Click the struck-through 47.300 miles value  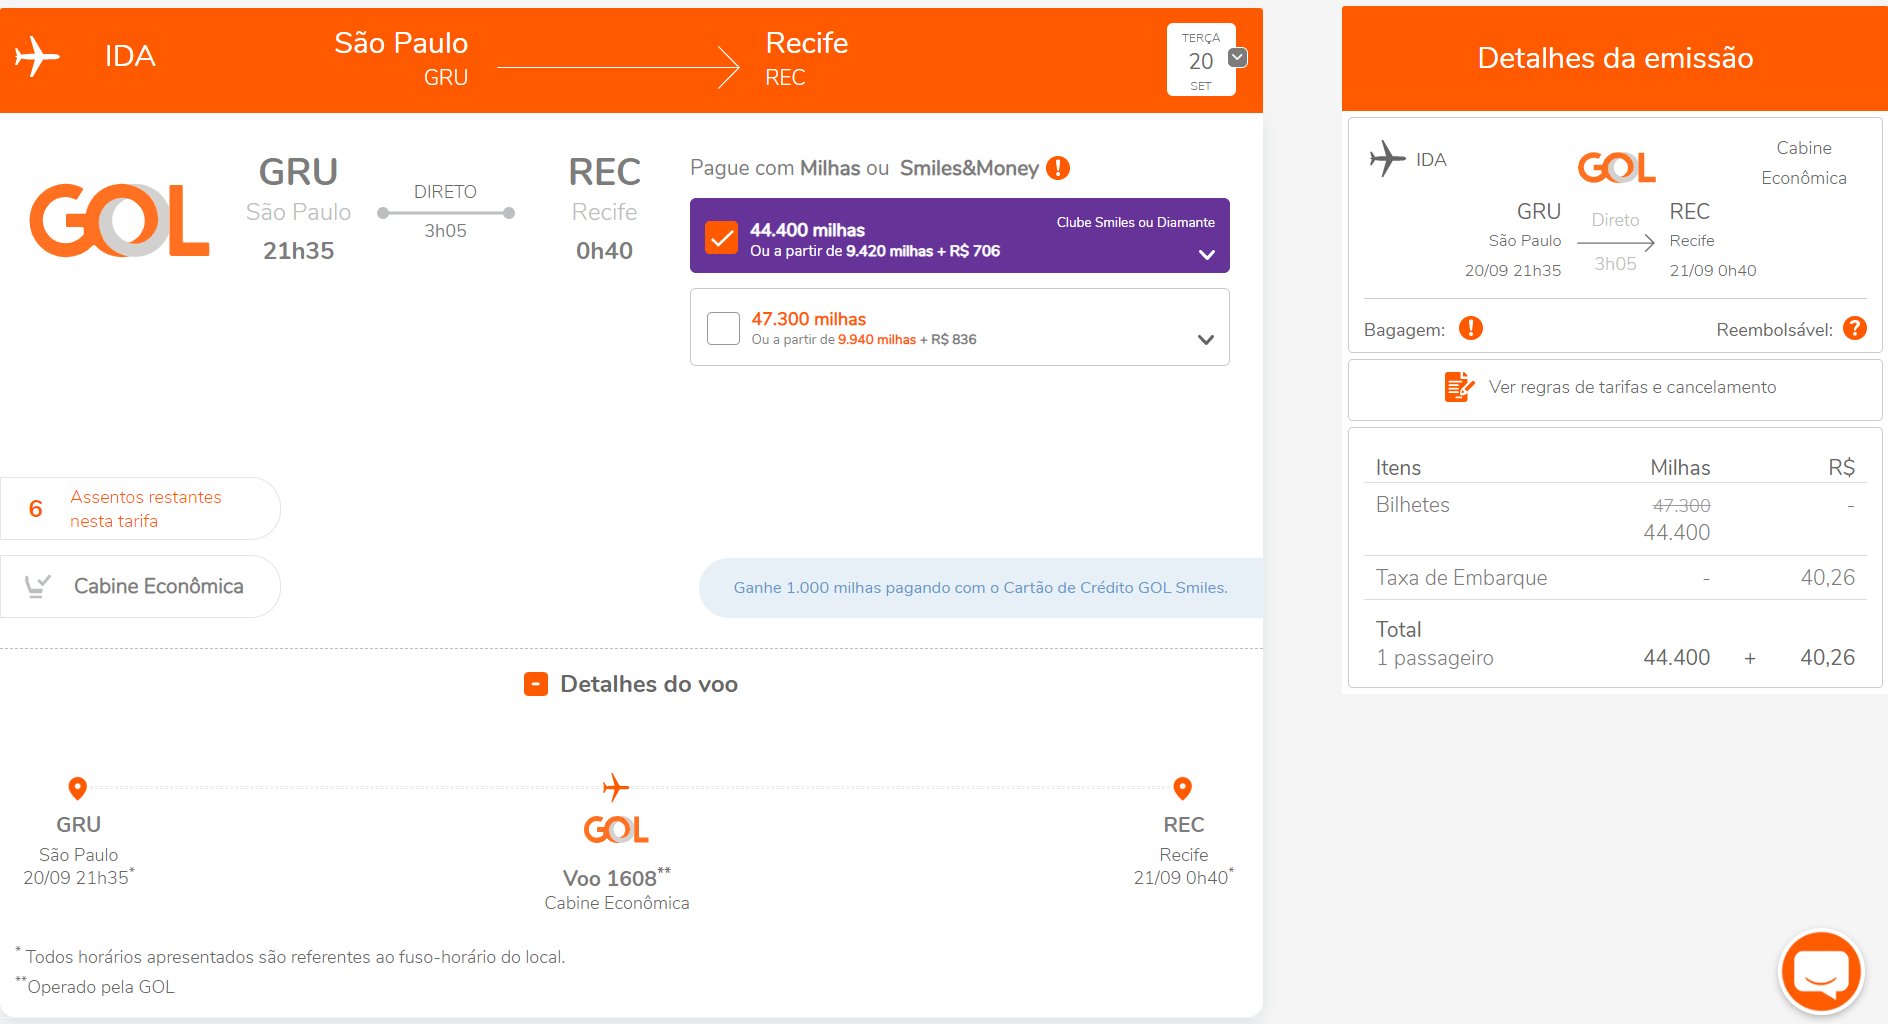click(x=1681, y=506)
